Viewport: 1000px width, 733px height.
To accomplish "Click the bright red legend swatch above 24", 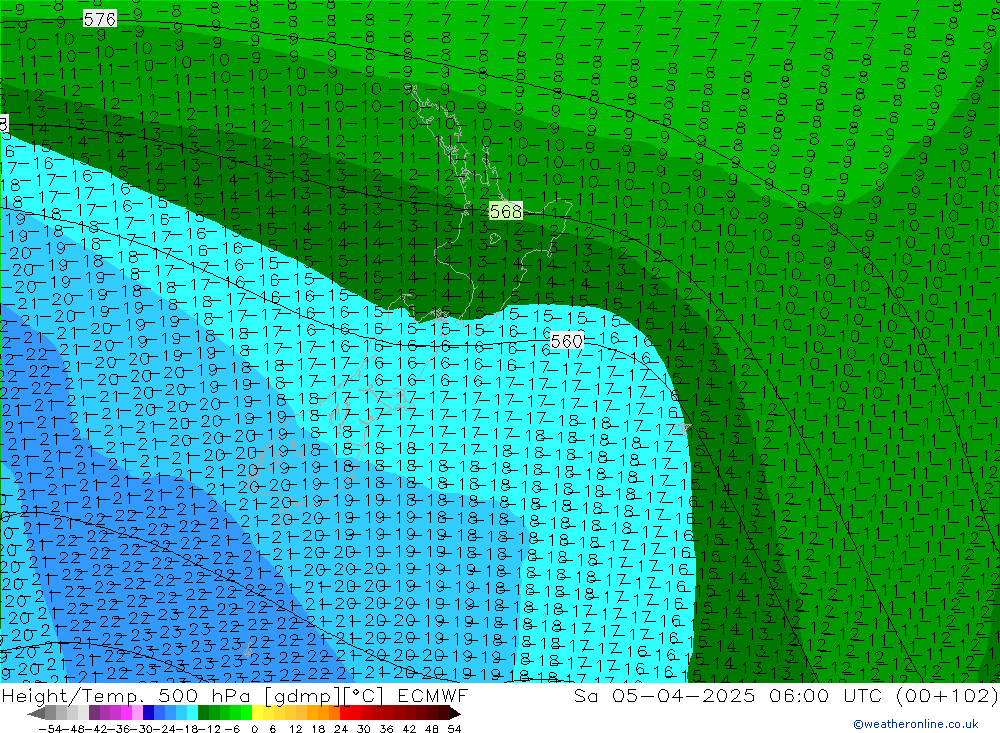I will [345, 714].
